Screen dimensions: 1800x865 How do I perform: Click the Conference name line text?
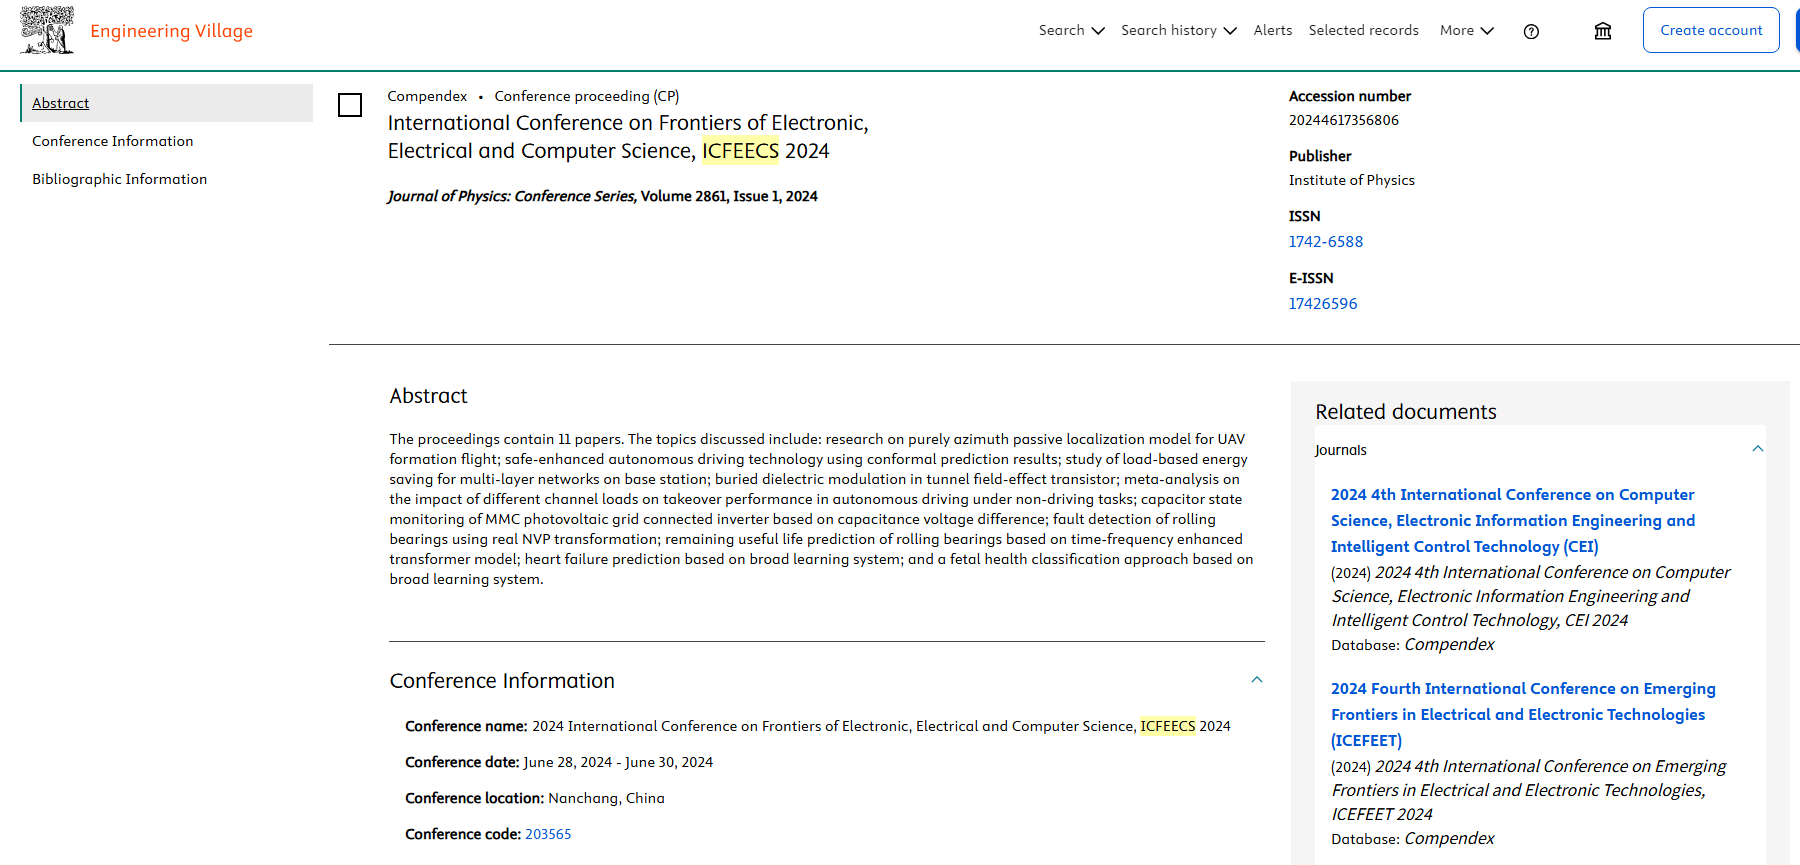pyautogui.click(x=818, y=726)
